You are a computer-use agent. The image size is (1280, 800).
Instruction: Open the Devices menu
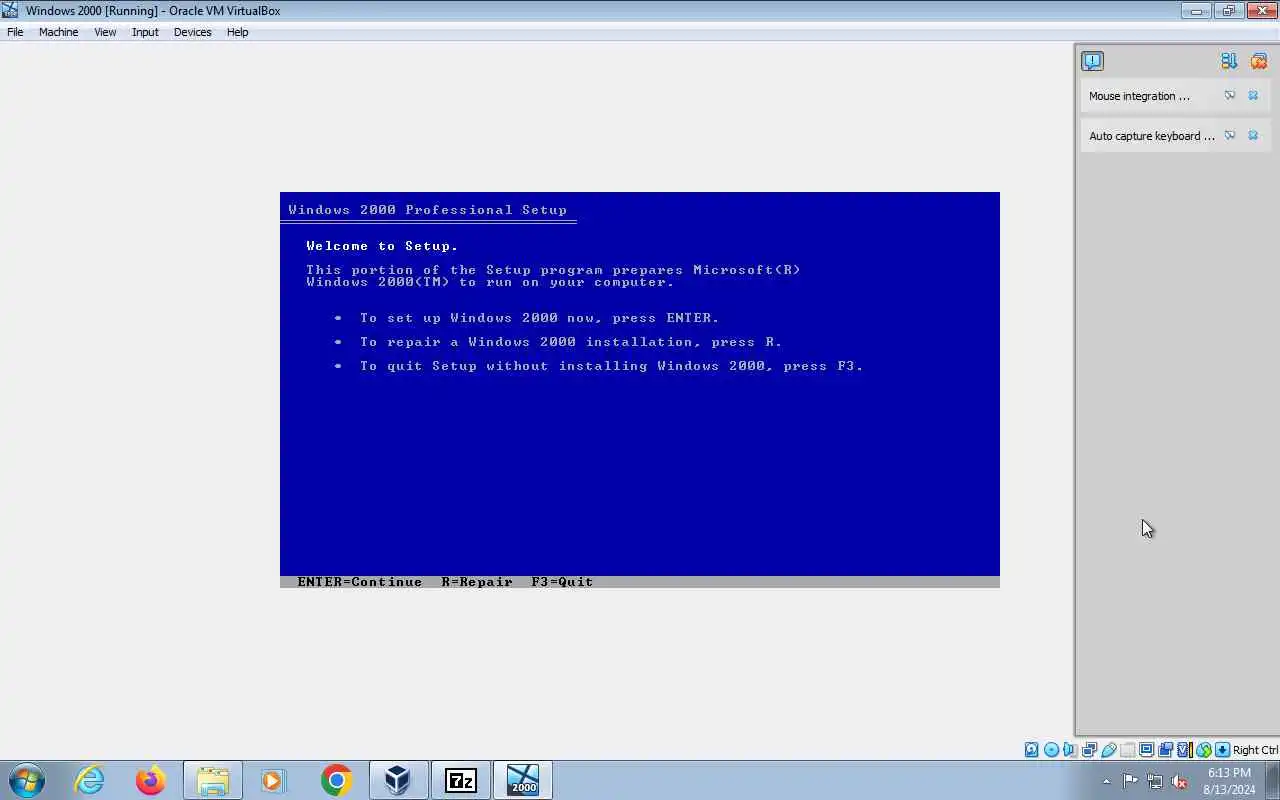point(192,32)
